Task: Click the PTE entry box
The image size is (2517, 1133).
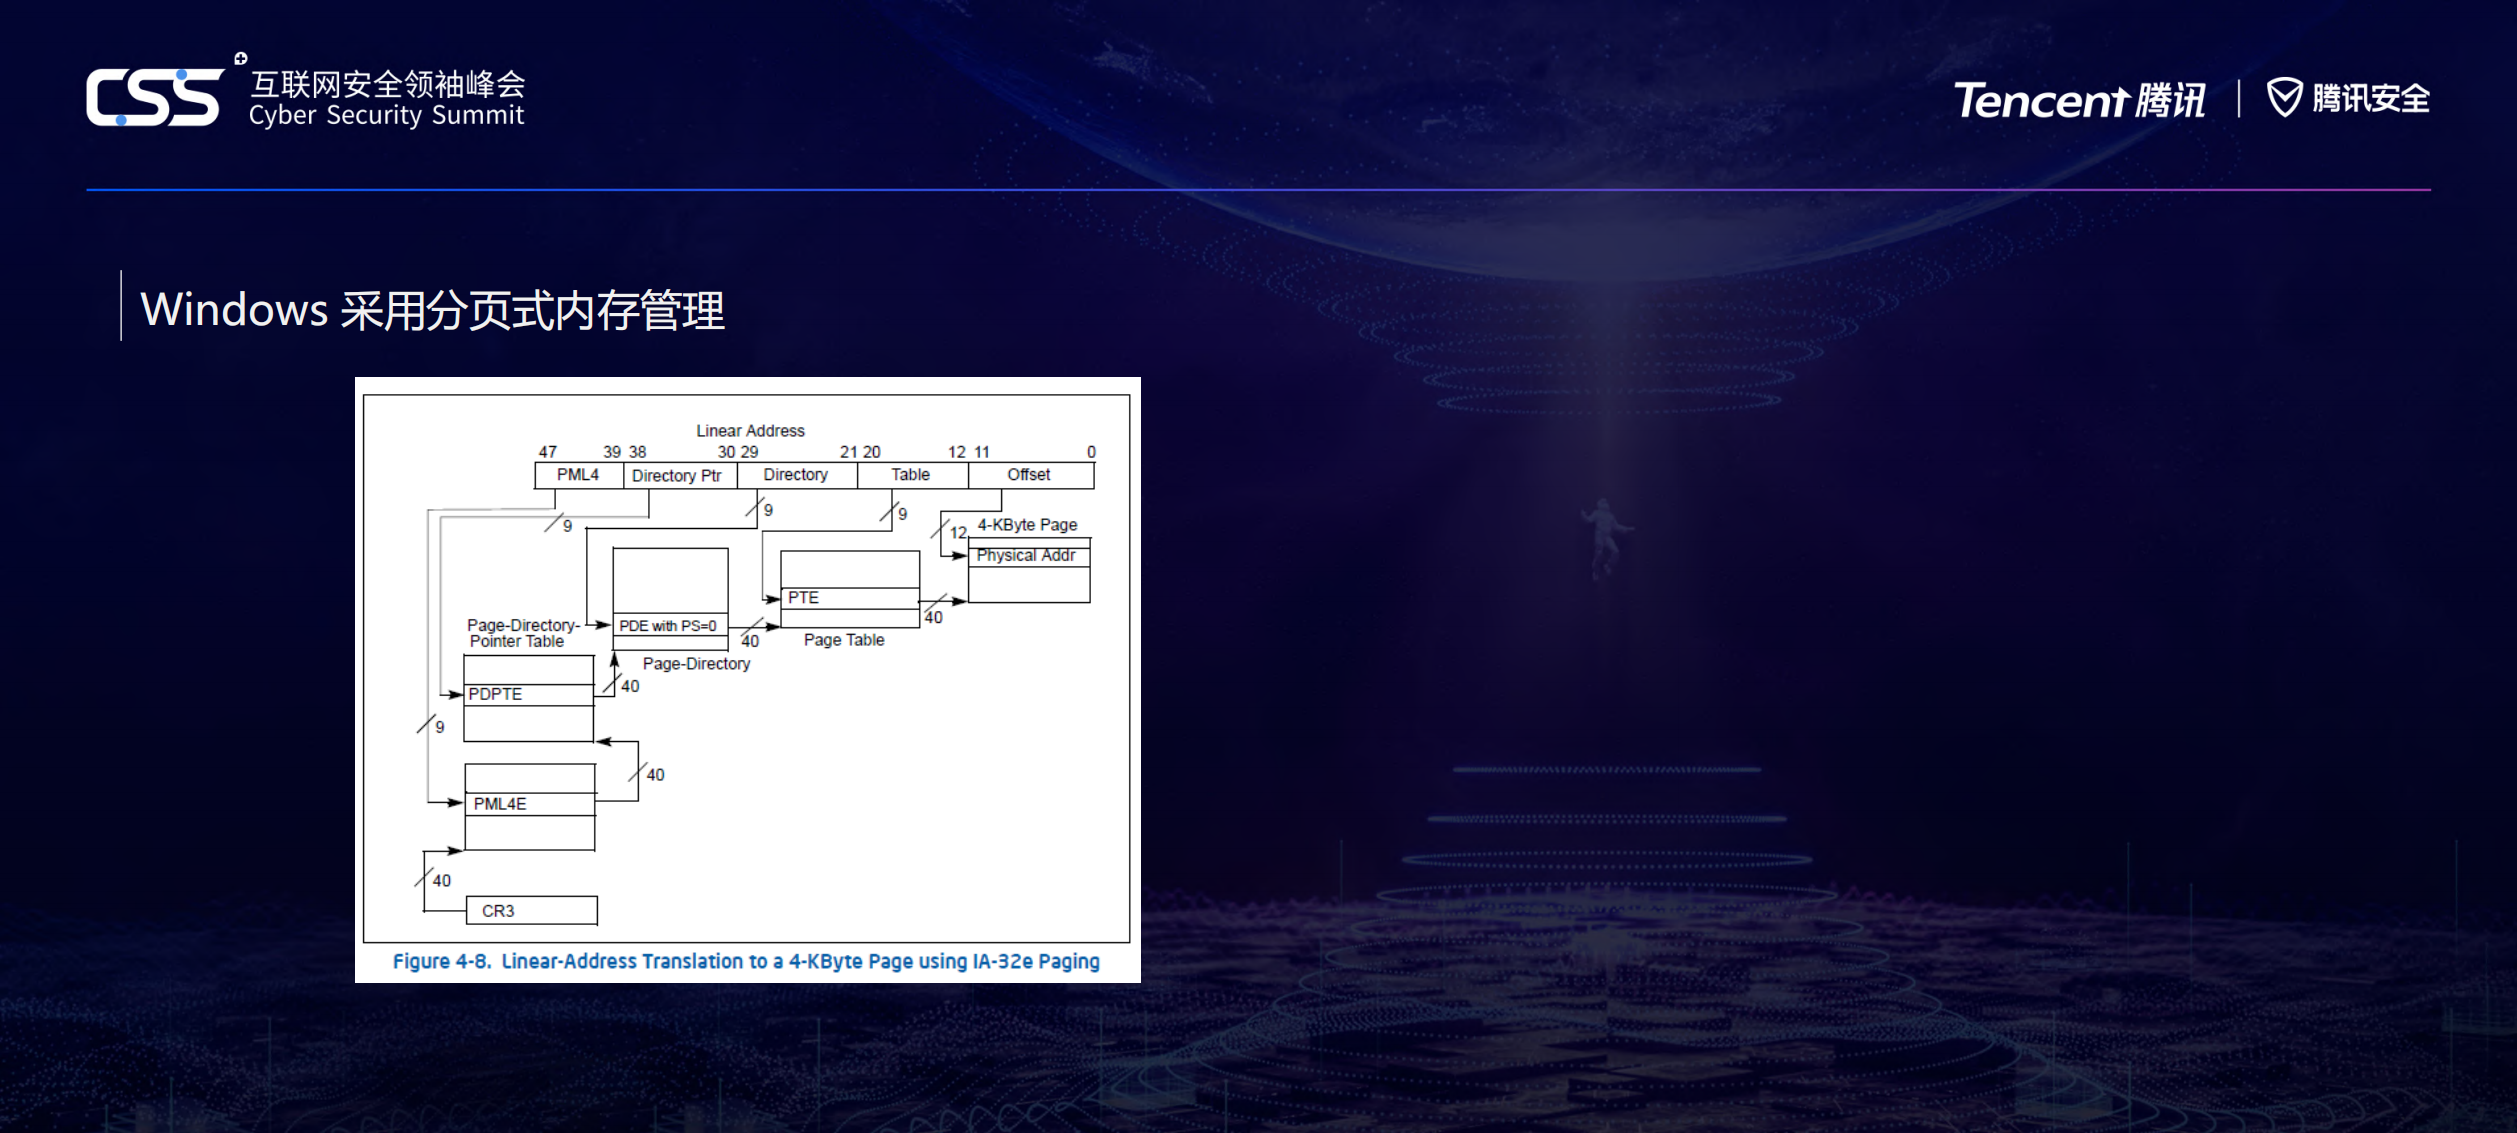Action: click(x=849, y=598)
